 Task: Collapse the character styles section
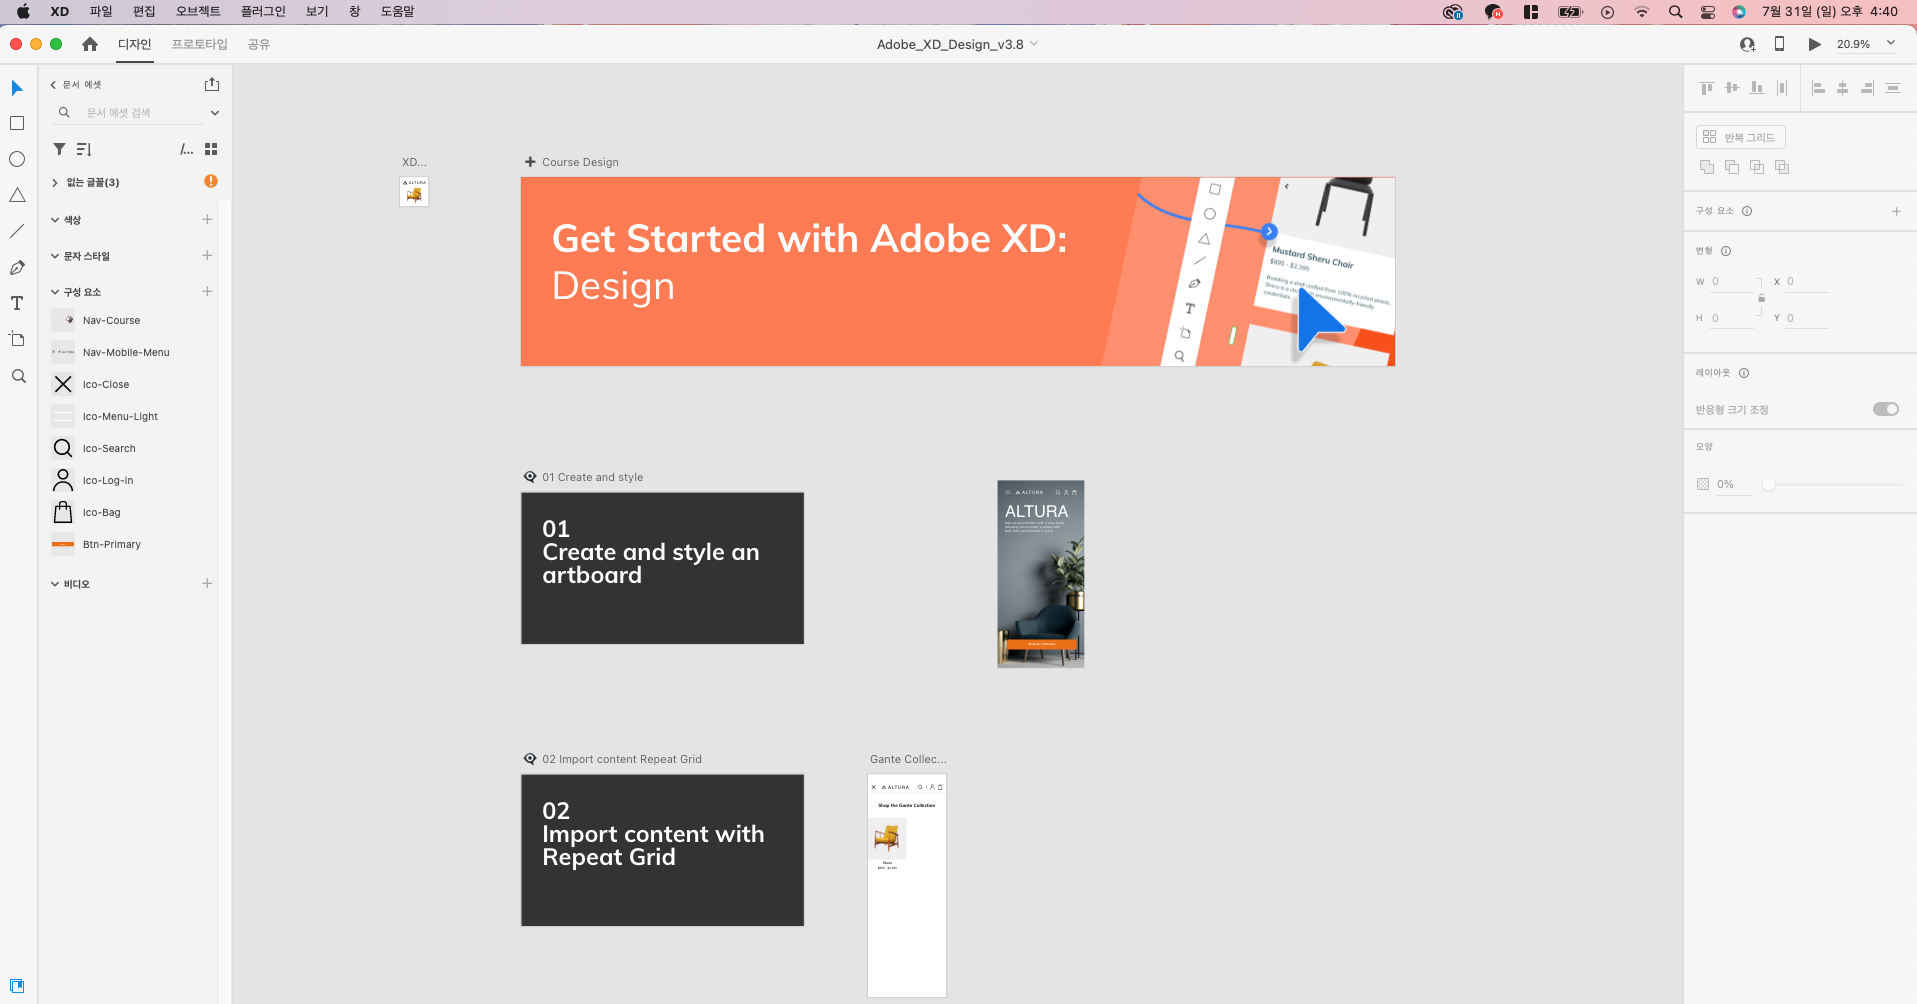click(x=55, y=256)
